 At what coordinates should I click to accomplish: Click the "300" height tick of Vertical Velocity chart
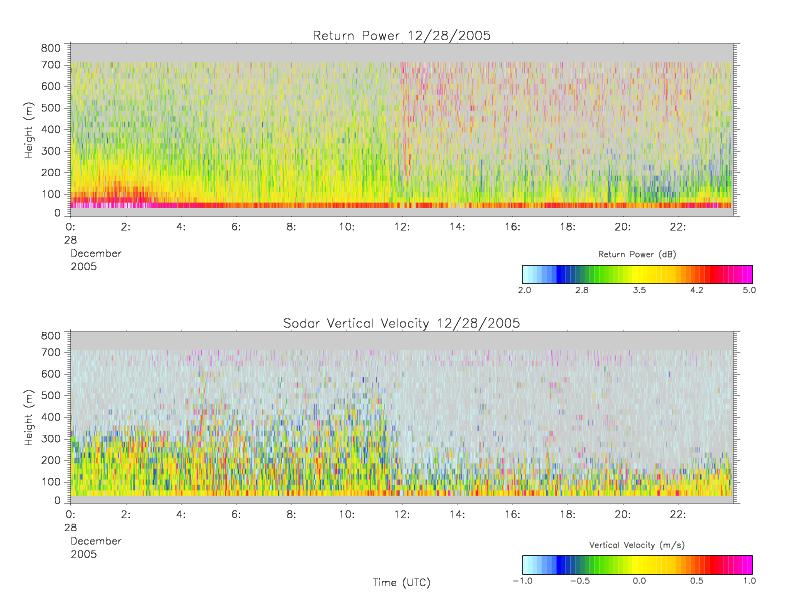[50, 438]
